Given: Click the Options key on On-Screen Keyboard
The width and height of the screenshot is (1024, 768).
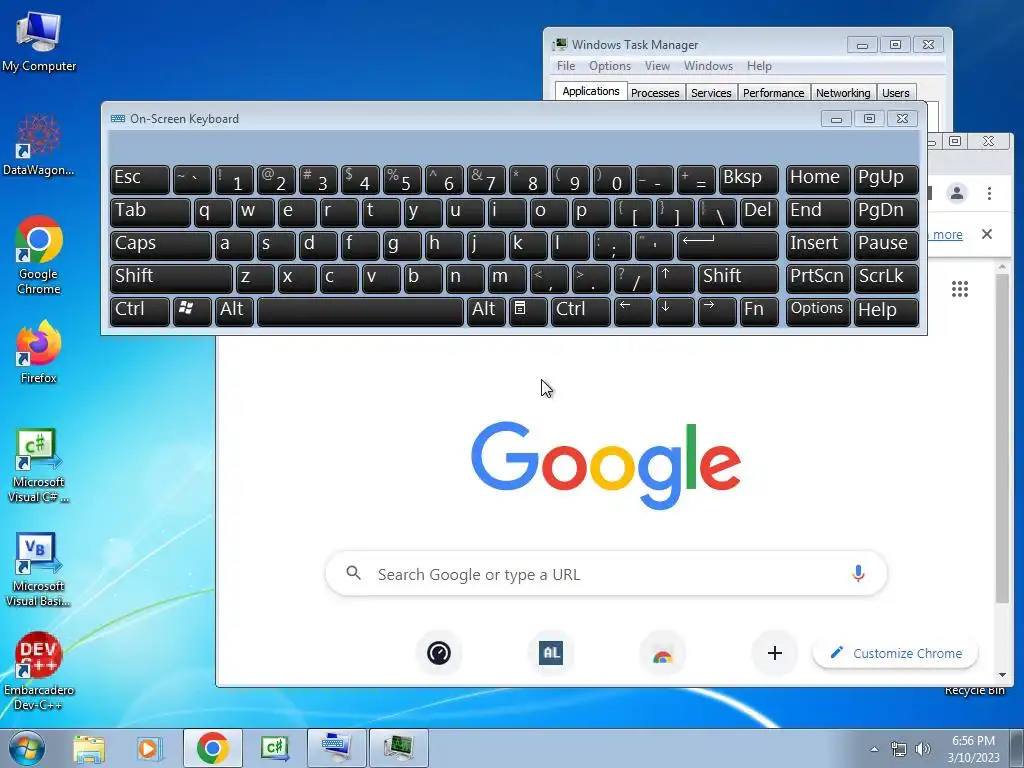Looking at the screenshot, I should tap(818, 311).
